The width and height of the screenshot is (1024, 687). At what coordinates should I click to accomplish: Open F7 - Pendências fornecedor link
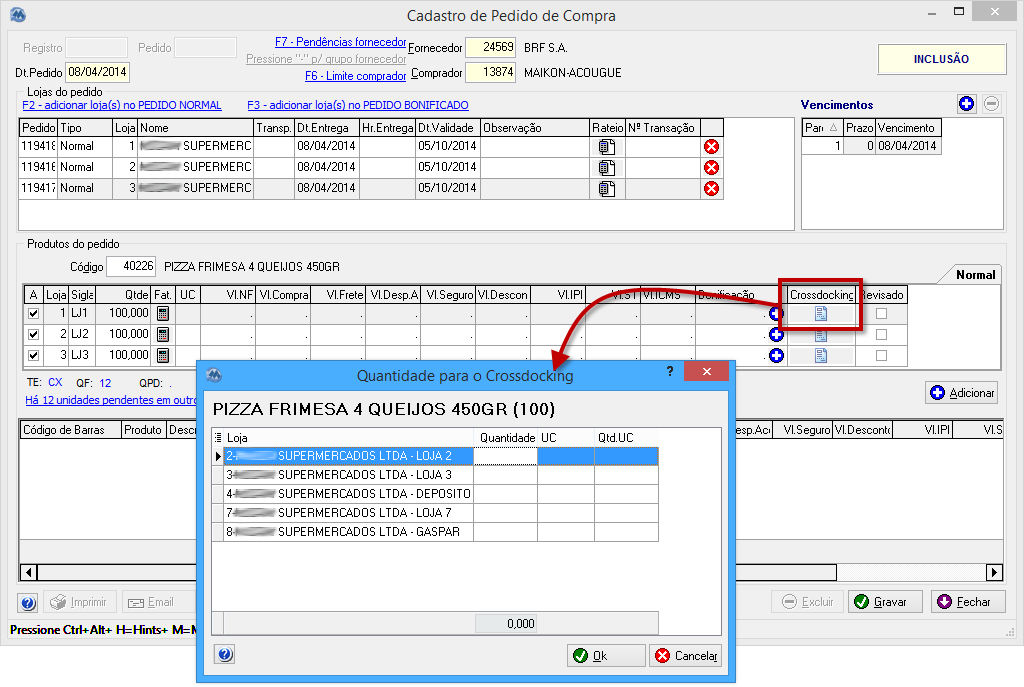click(340, 42)
